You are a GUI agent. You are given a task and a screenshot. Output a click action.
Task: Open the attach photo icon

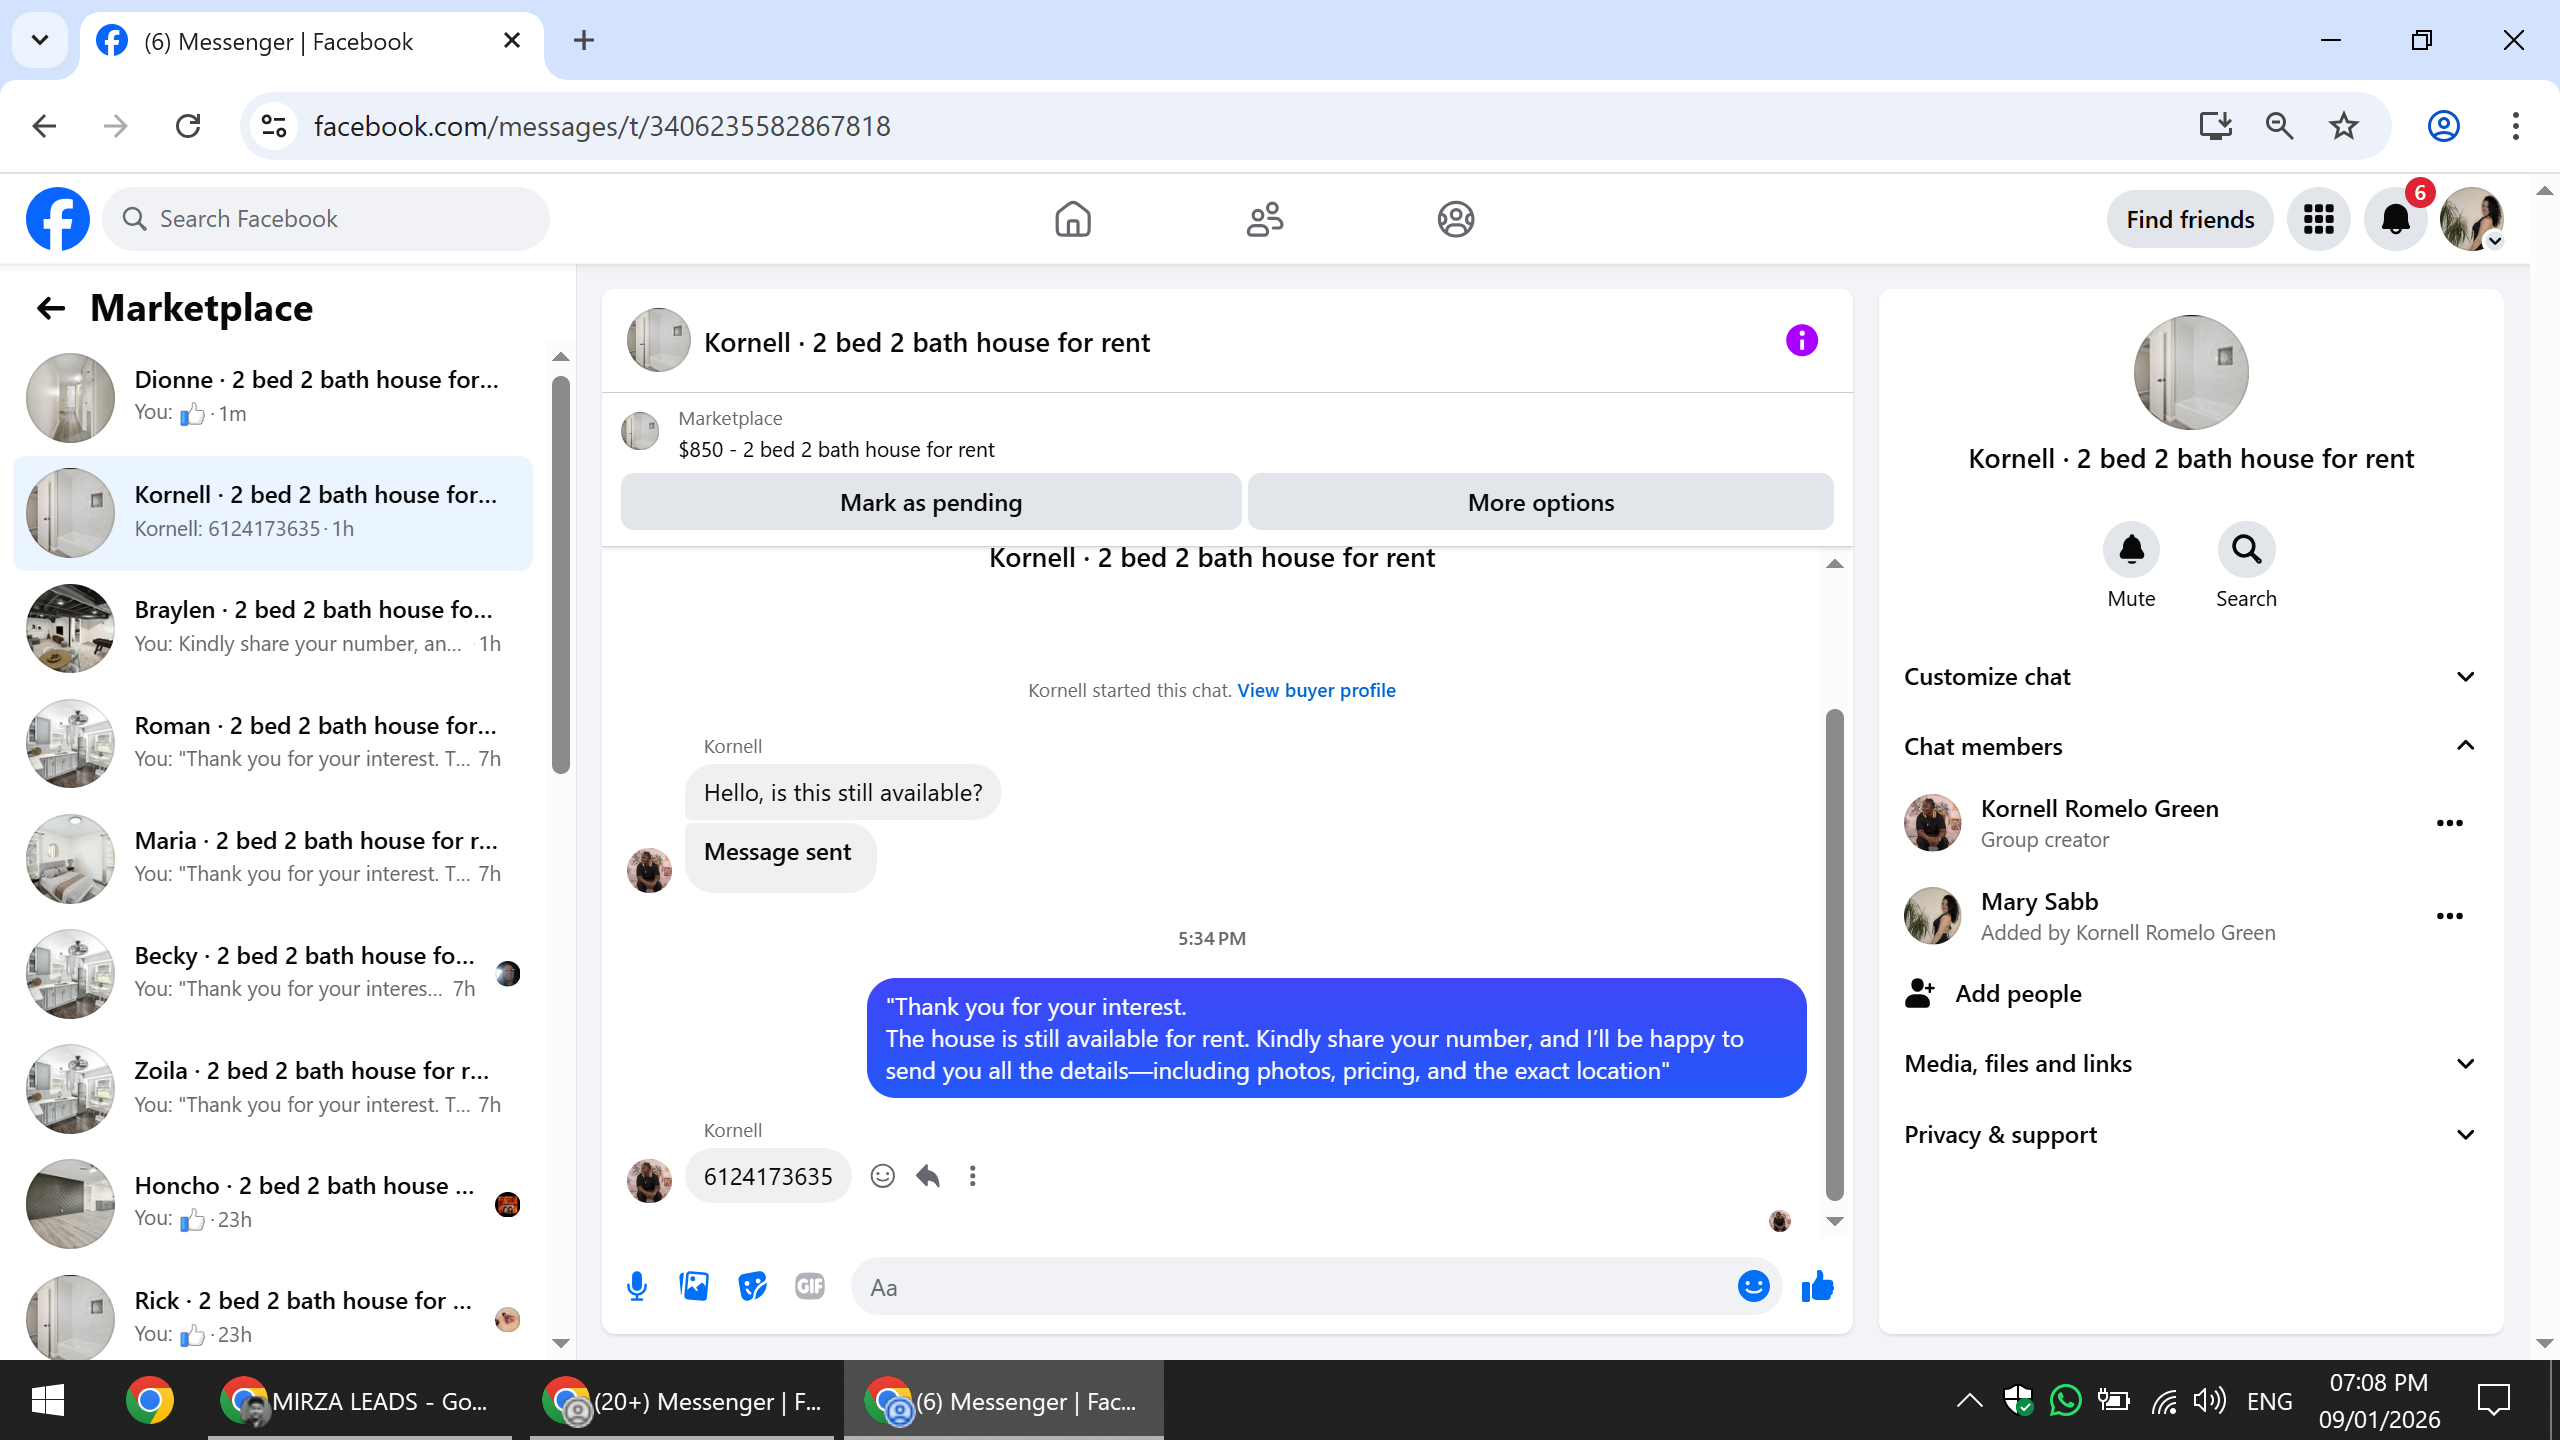coord(694,1286)
